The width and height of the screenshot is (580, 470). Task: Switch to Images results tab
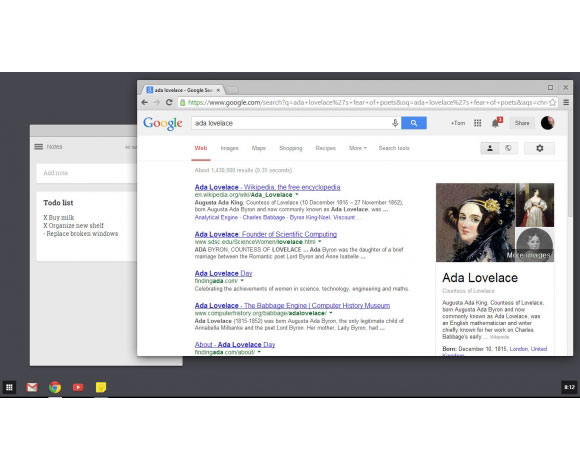point(229,148)
